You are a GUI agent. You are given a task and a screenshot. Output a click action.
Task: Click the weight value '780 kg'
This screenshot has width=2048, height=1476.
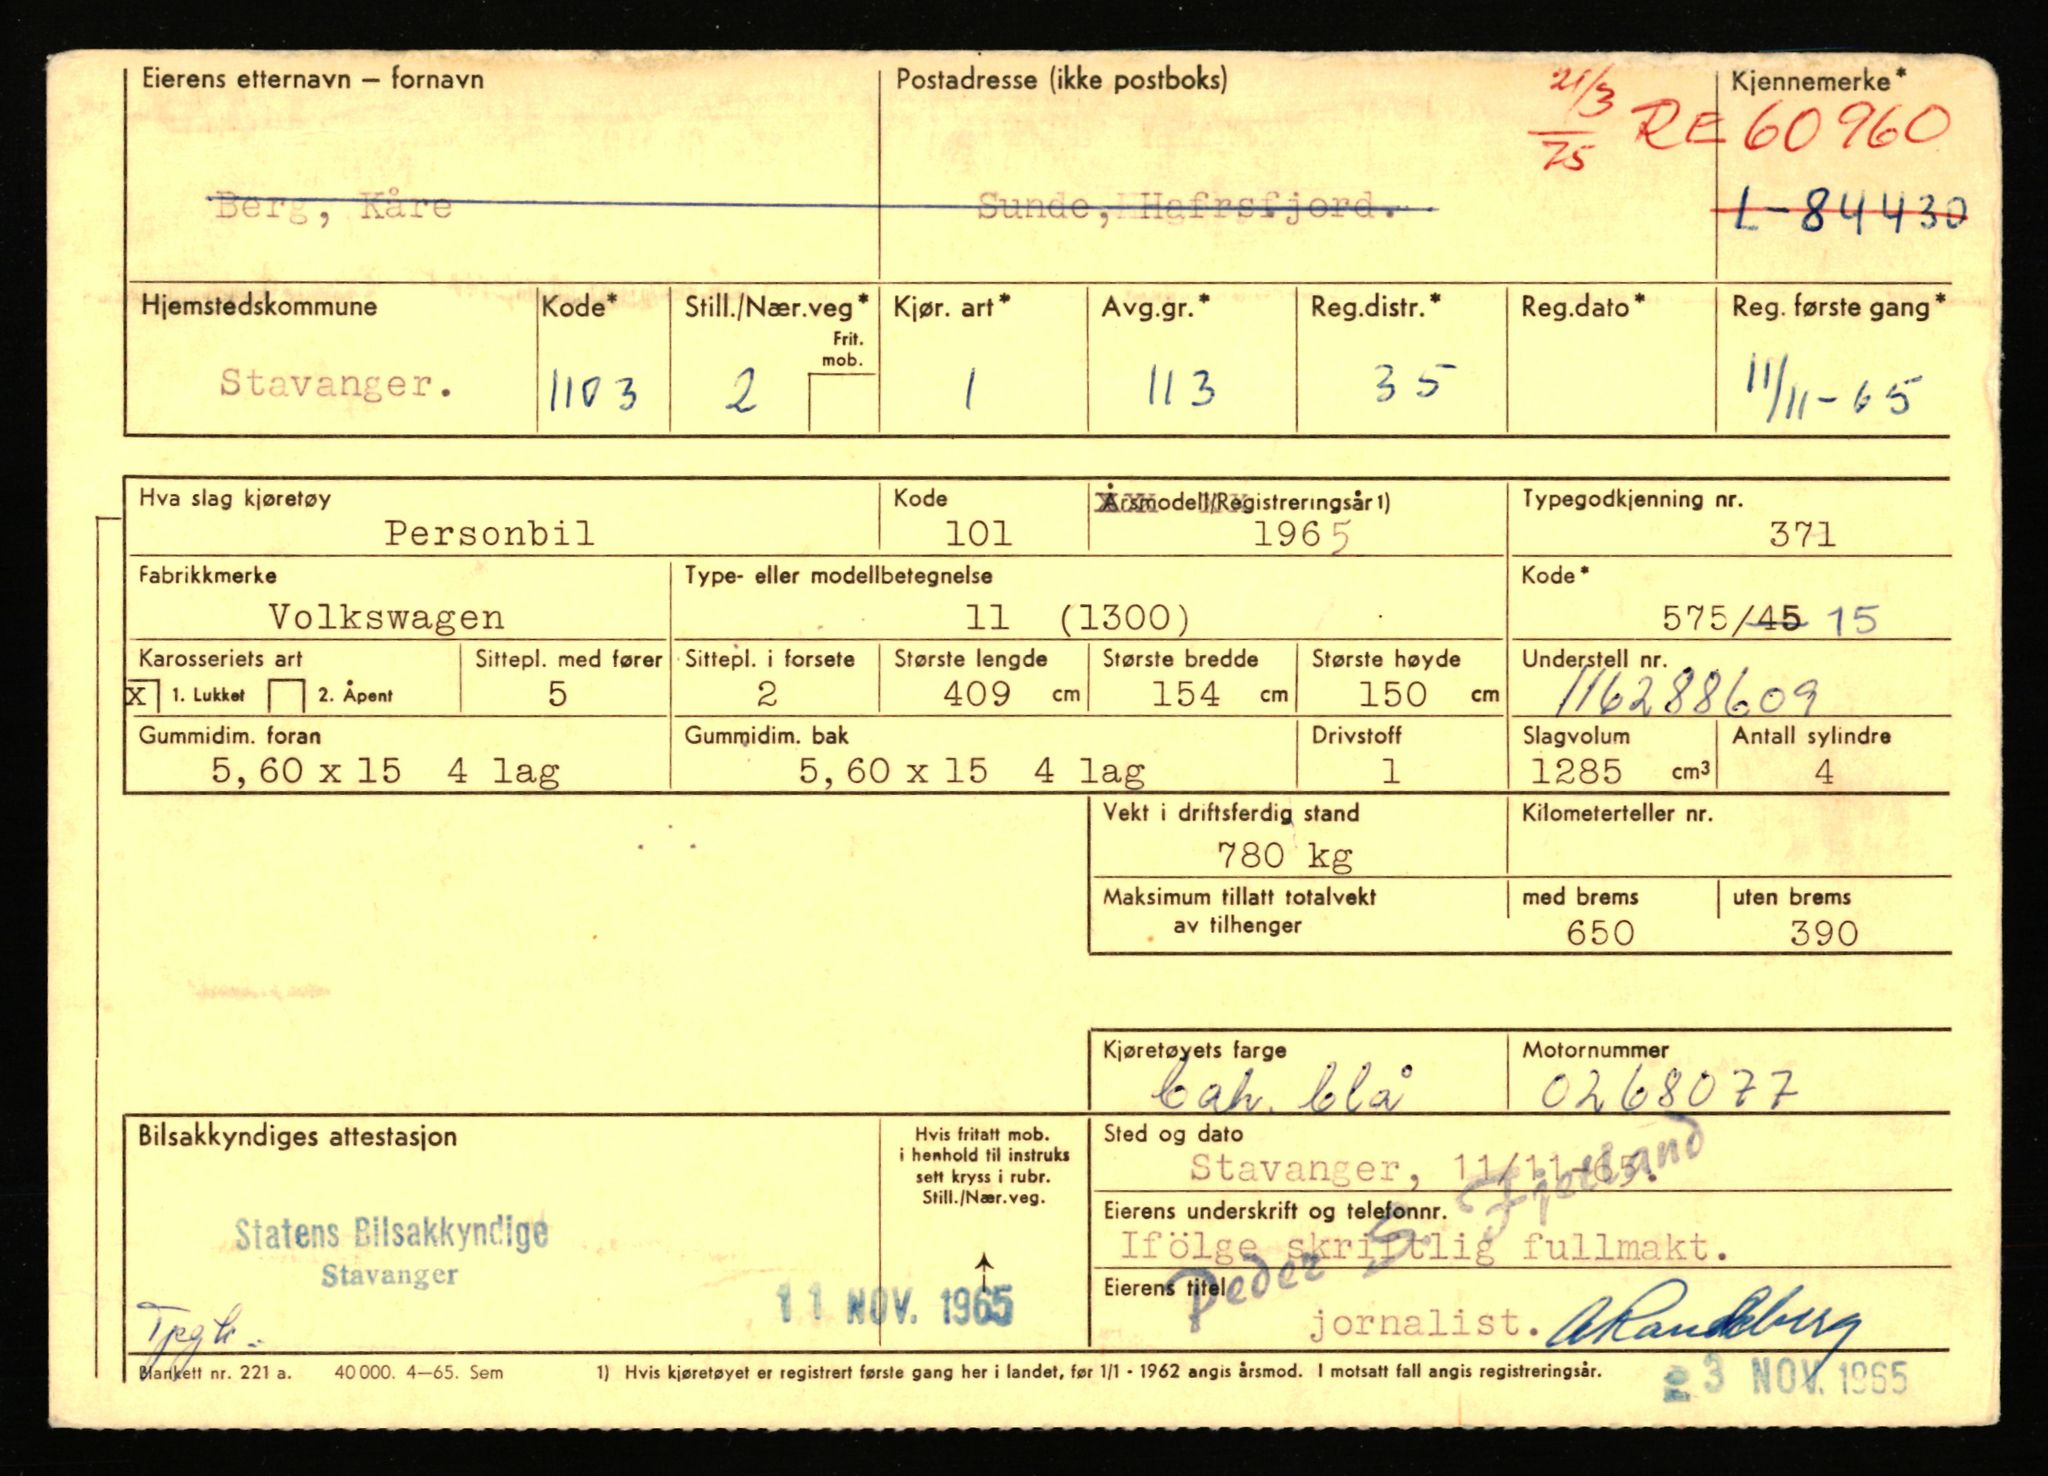(x=1285, y=856)
